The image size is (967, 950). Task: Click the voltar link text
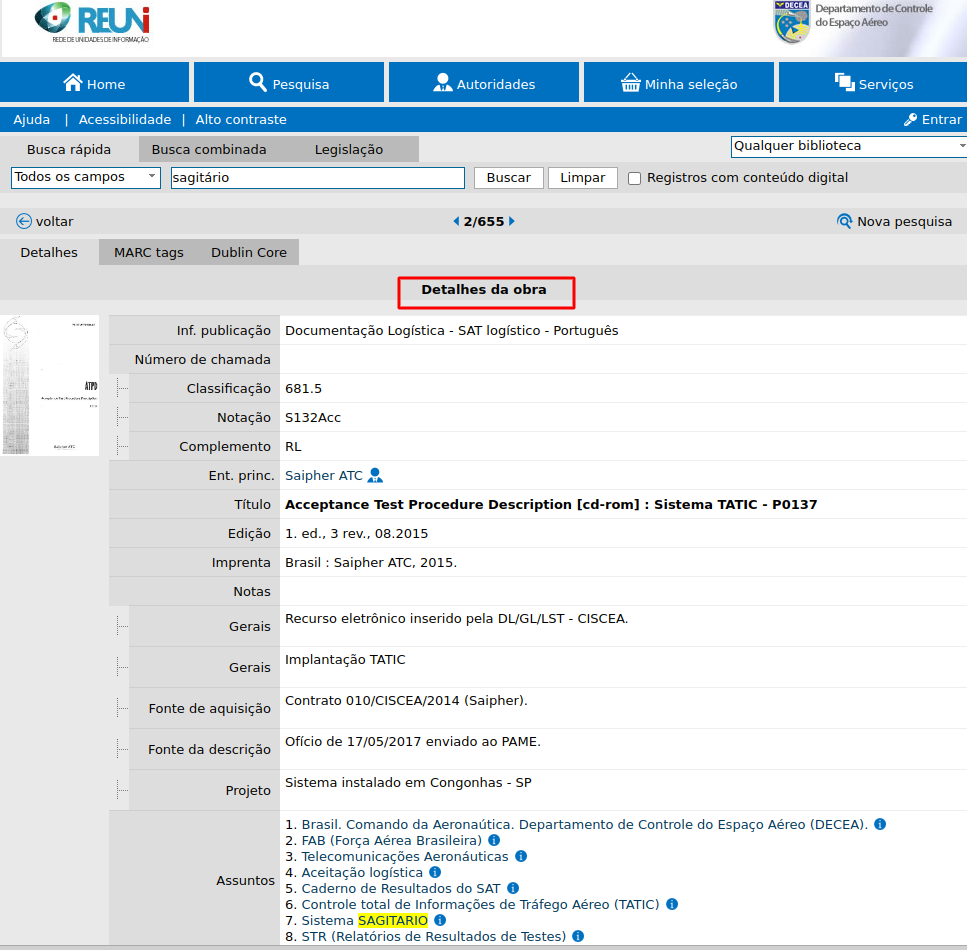[54, 221]
